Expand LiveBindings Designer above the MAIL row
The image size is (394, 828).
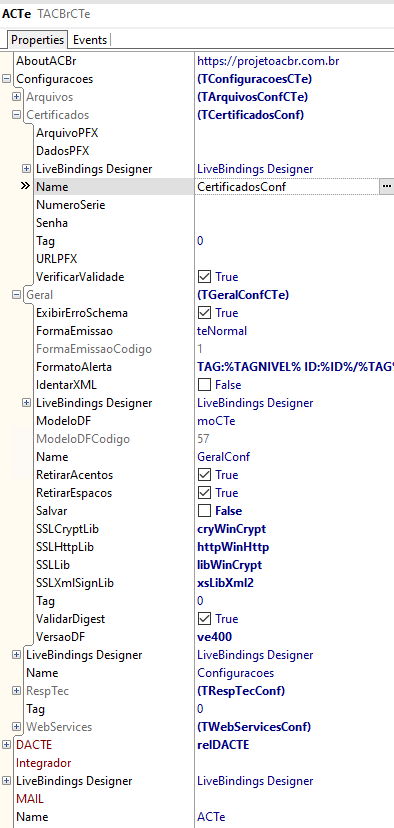pos(6,780)
